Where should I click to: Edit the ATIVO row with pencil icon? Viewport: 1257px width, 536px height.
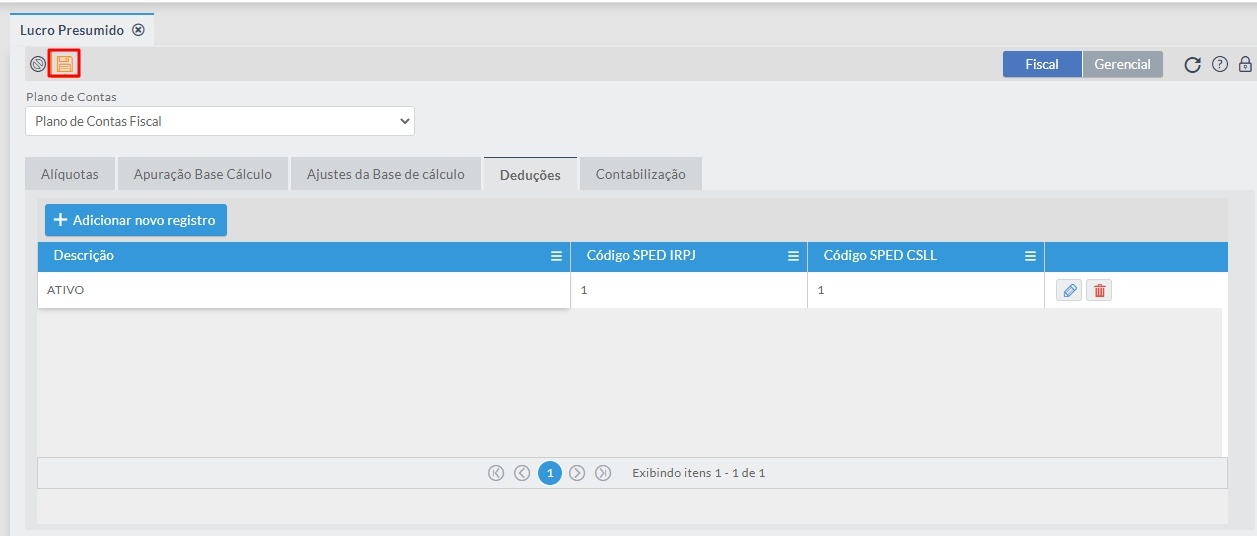(x=1069, y=291)
